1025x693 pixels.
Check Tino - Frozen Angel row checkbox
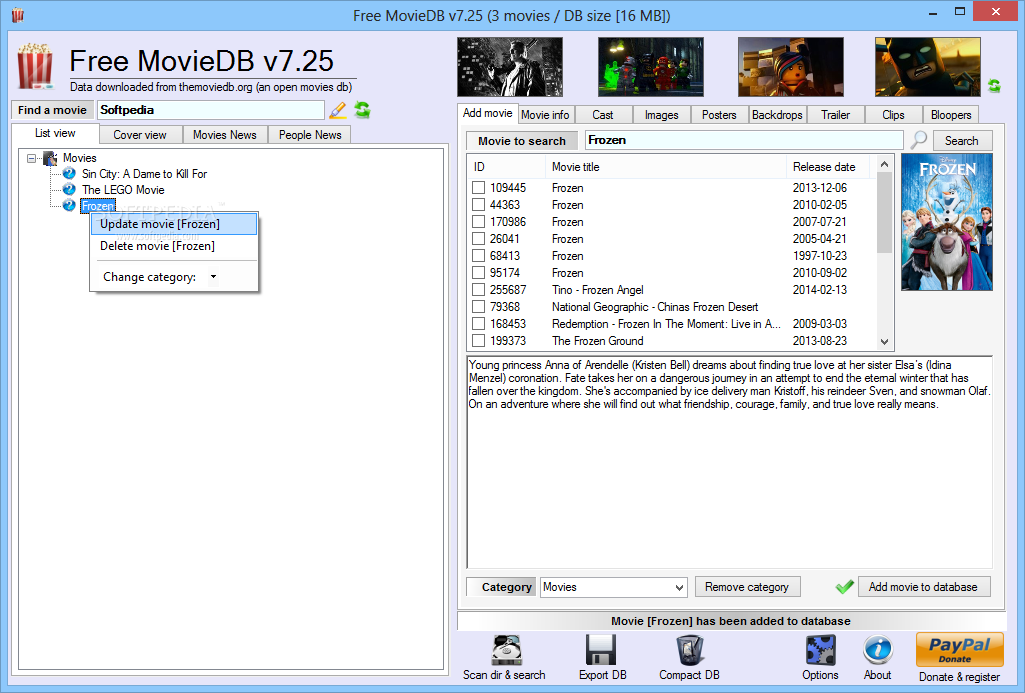click(479, 290)
